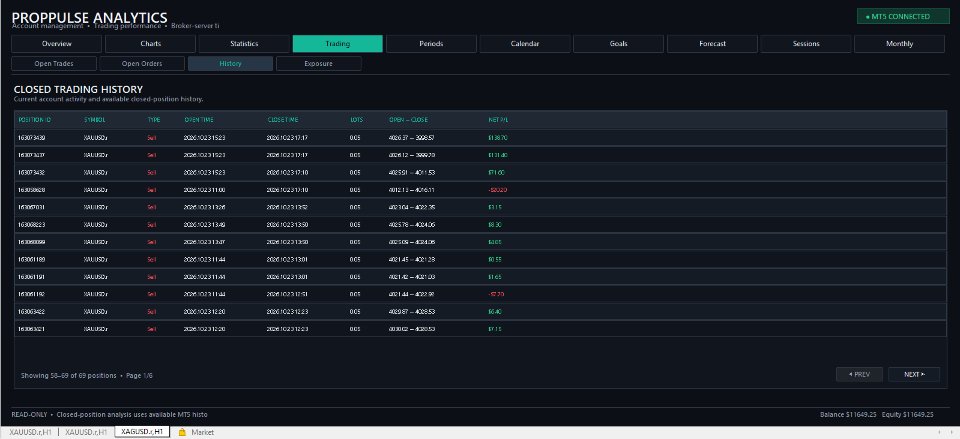
Task: Click the PROPPULSE ANALYTICS title
Action: tap(89, 17)
